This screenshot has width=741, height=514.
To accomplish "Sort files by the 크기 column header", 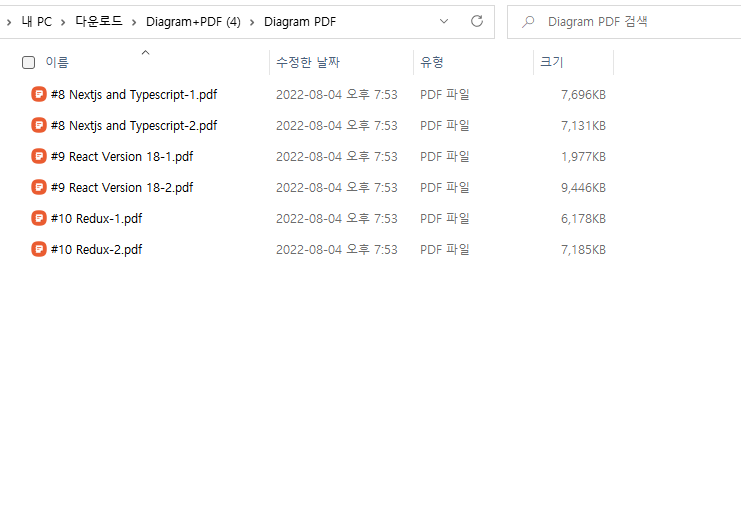I will [x=551, y=62].
